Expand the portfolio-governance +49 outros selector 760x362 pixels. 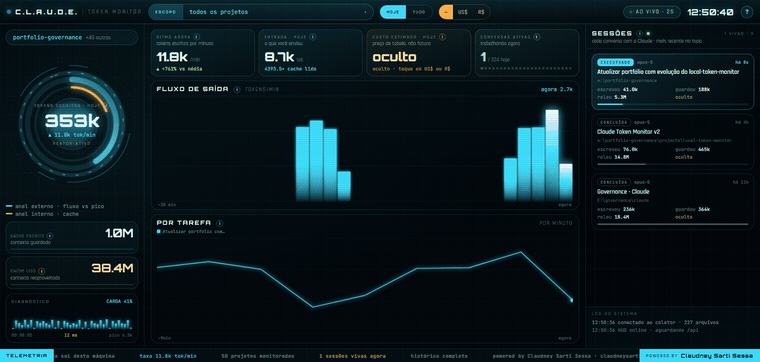pyautogui.click(x=72, y=37)
